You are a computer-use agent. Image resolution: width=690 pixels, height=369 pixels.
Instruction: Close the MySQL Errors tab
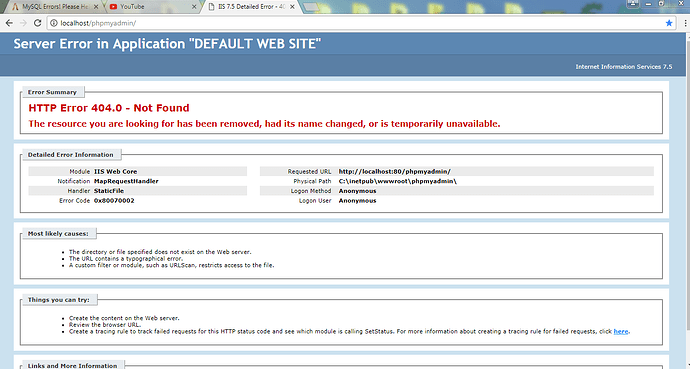96,7
